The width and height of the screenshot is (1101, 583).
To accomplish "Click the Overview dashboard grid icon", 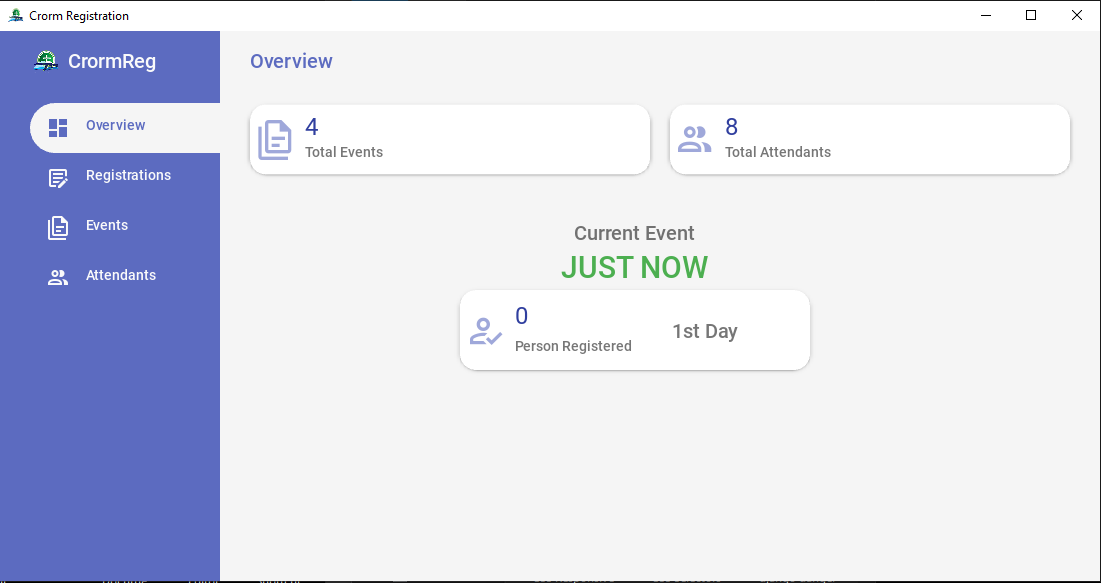I will tap(58, 128).
